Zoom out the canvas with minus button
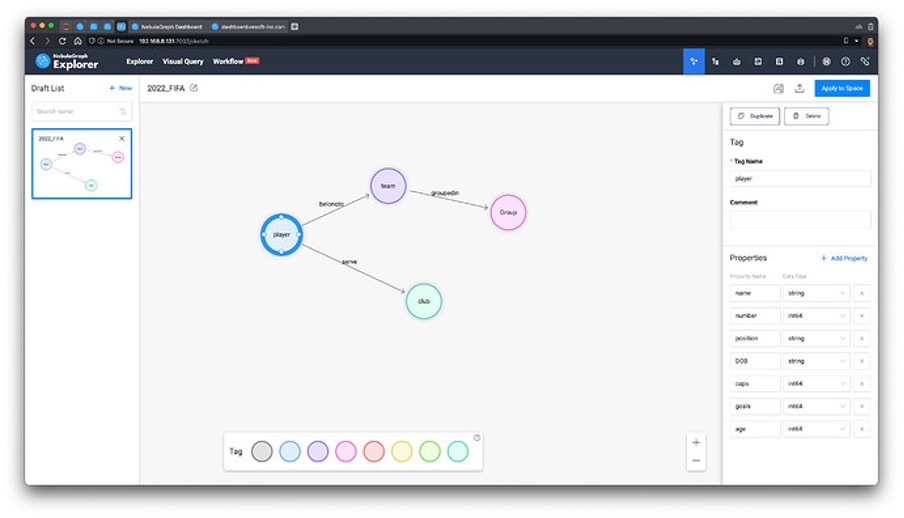Viewport: 904px width, 518px height. (x=696, y=460)
